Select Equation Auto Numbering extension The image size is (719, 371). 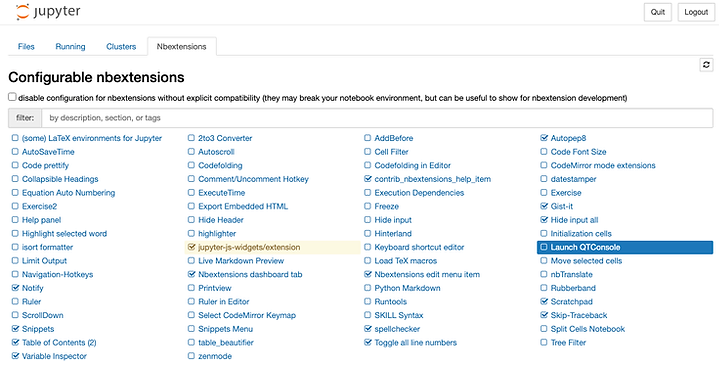click(68, 193)
